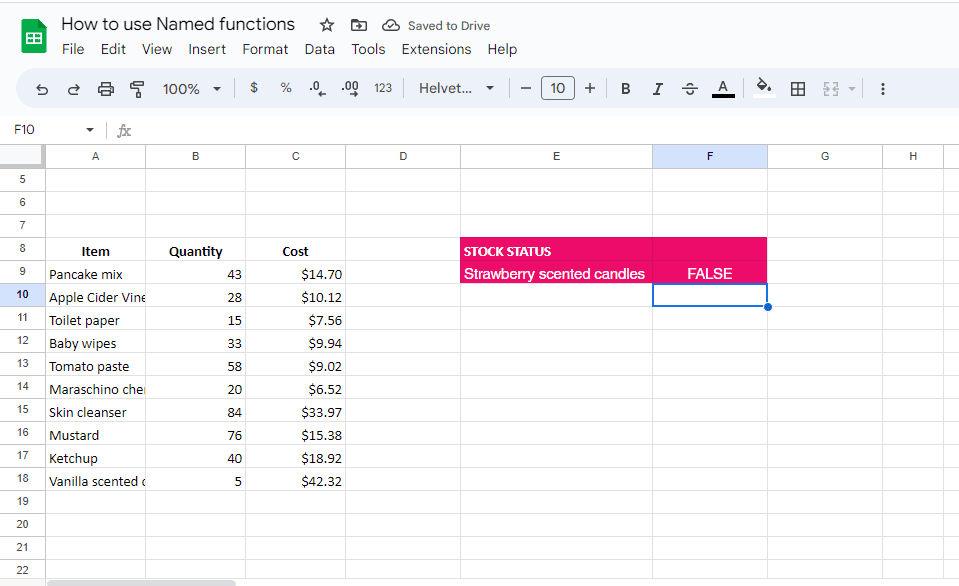Click the undo arrow icon
Screen dimensions: 959x586
(x=42, y=89)
